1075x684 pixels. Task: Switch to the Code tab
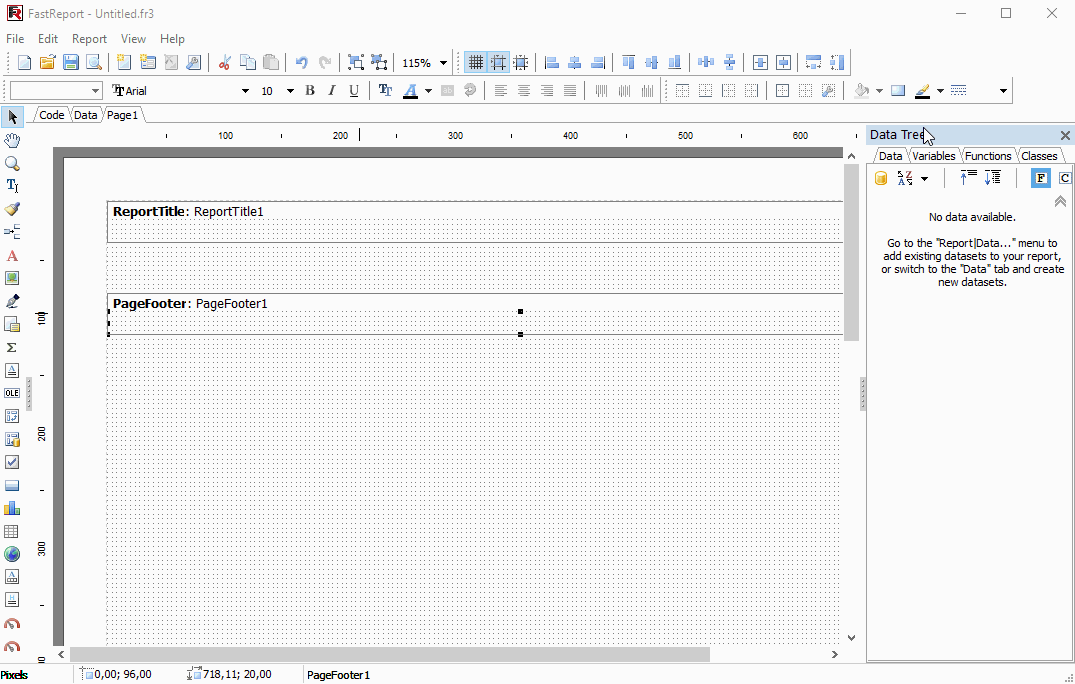(x=51, y=115)
